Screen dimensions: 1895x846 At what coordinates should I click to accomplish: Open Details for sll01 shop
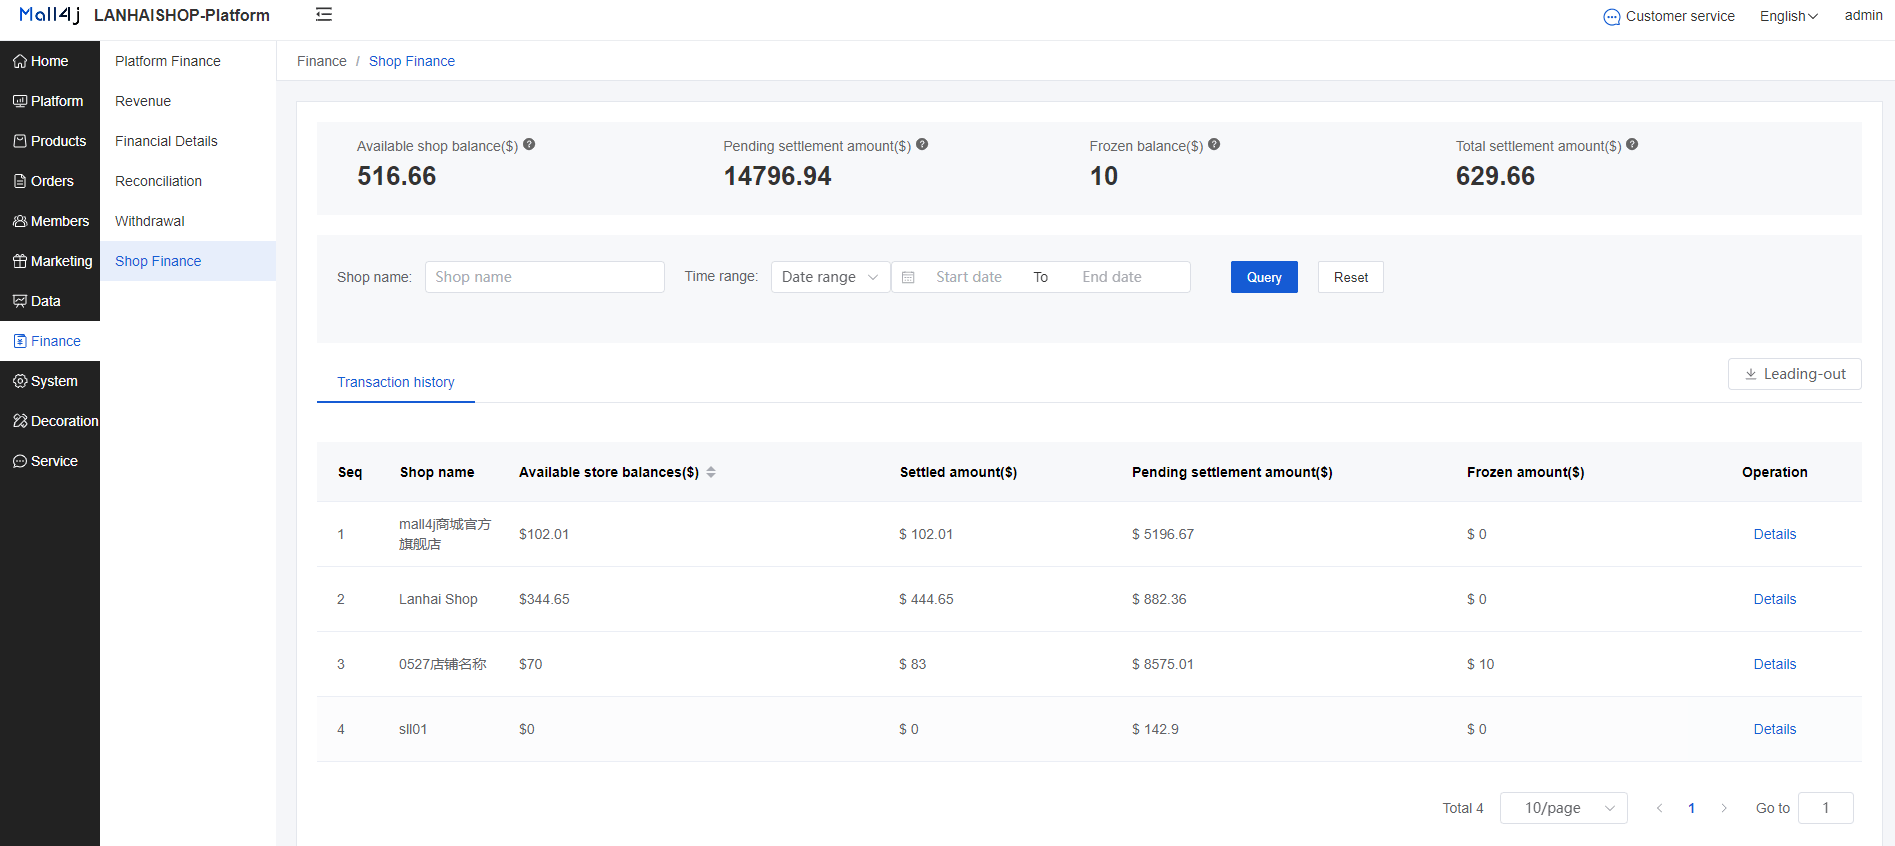[1775, 729]
